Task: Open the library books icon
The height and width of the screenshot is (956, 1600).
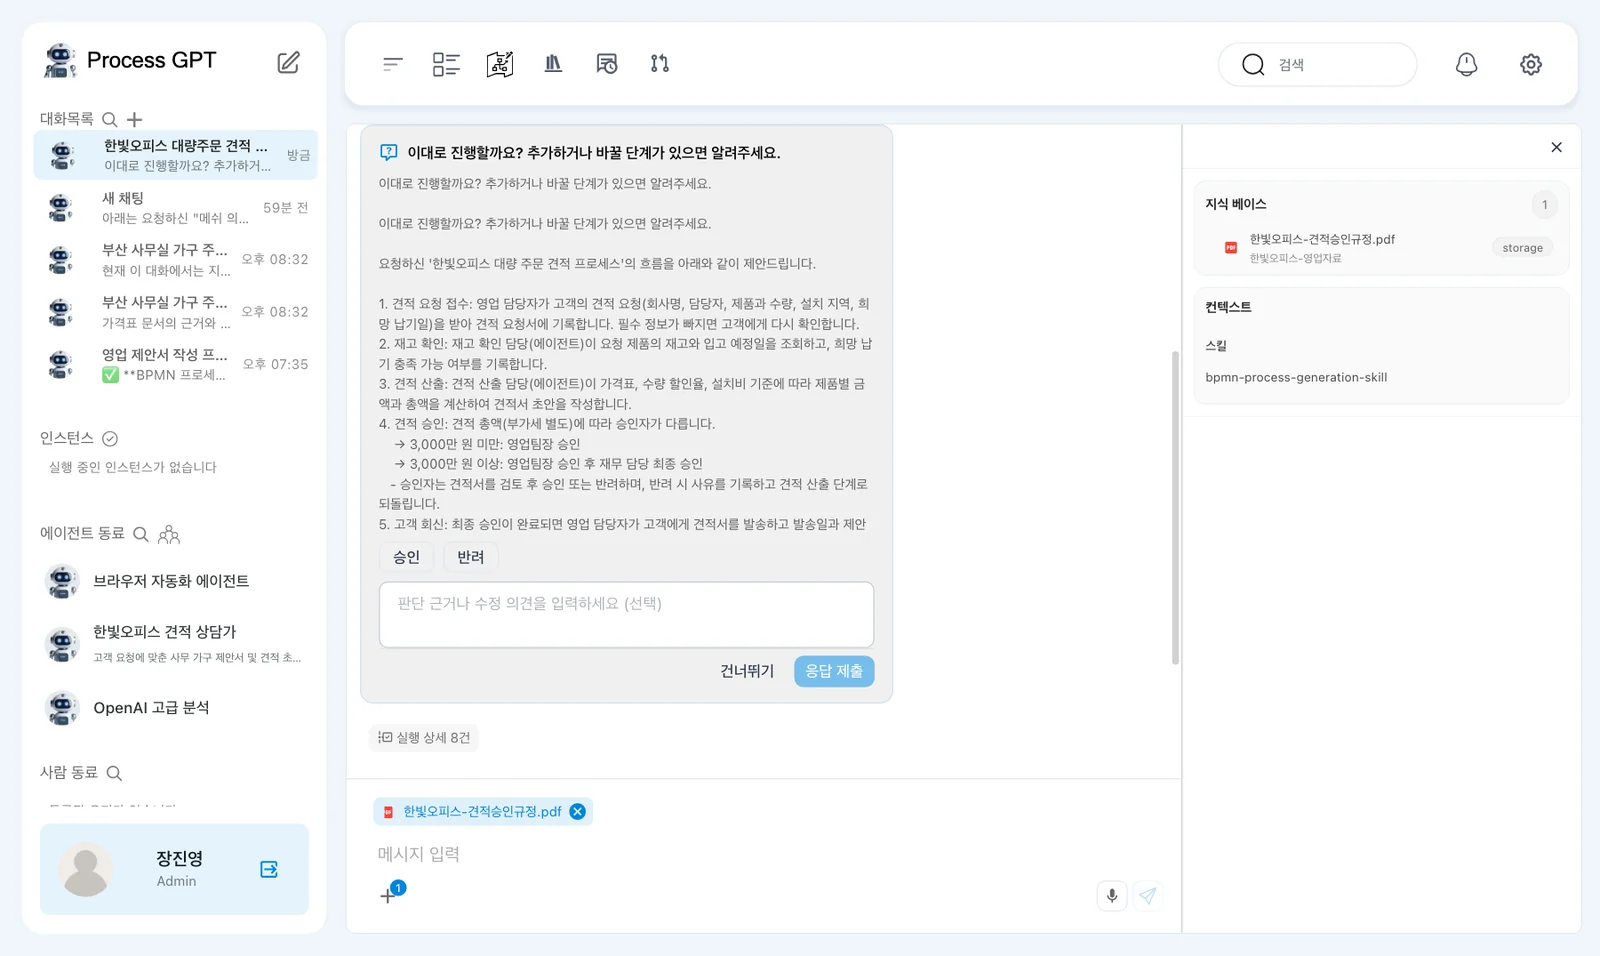Action: (x=553, y=64)
